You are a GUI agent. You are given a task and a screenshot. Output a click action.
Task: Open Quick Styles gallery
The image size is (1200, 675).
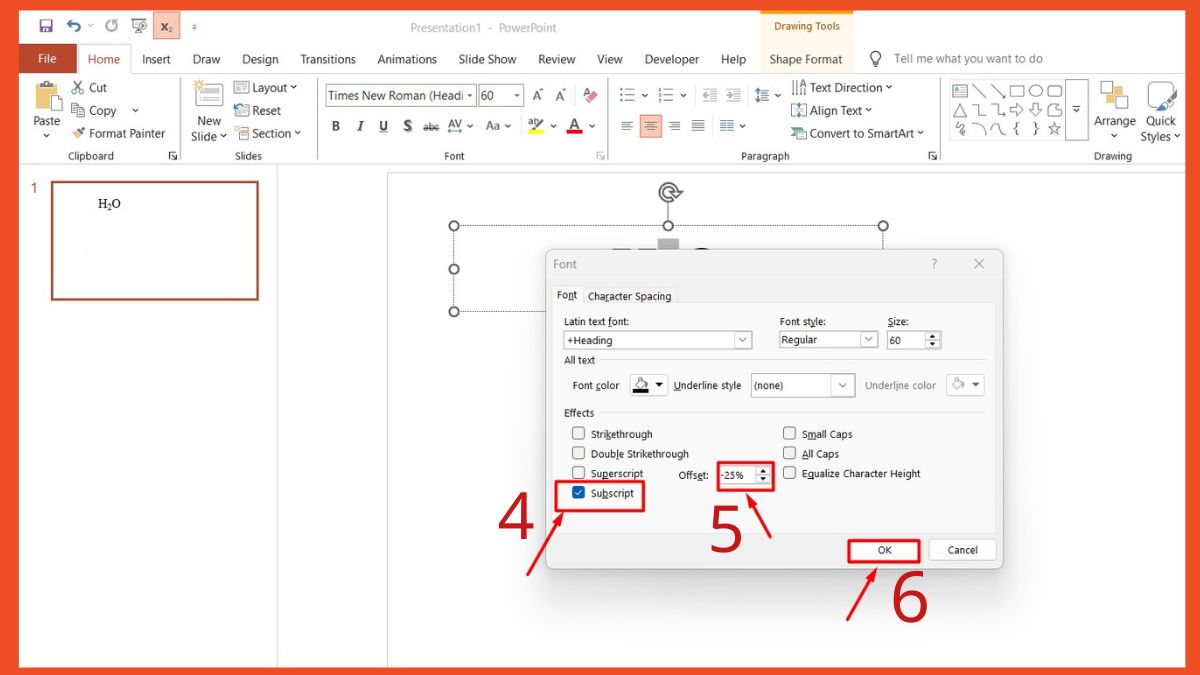1161,111
